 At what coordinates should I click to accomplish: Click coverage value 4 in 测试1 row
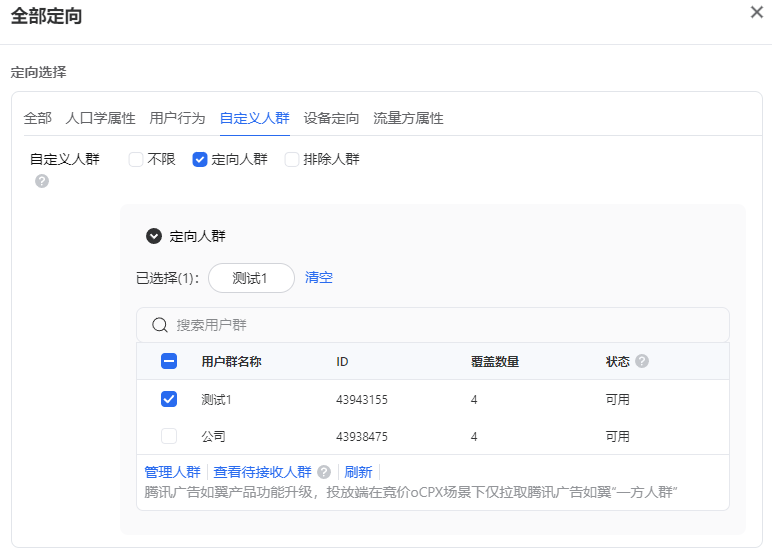click(x=474, y=399)
